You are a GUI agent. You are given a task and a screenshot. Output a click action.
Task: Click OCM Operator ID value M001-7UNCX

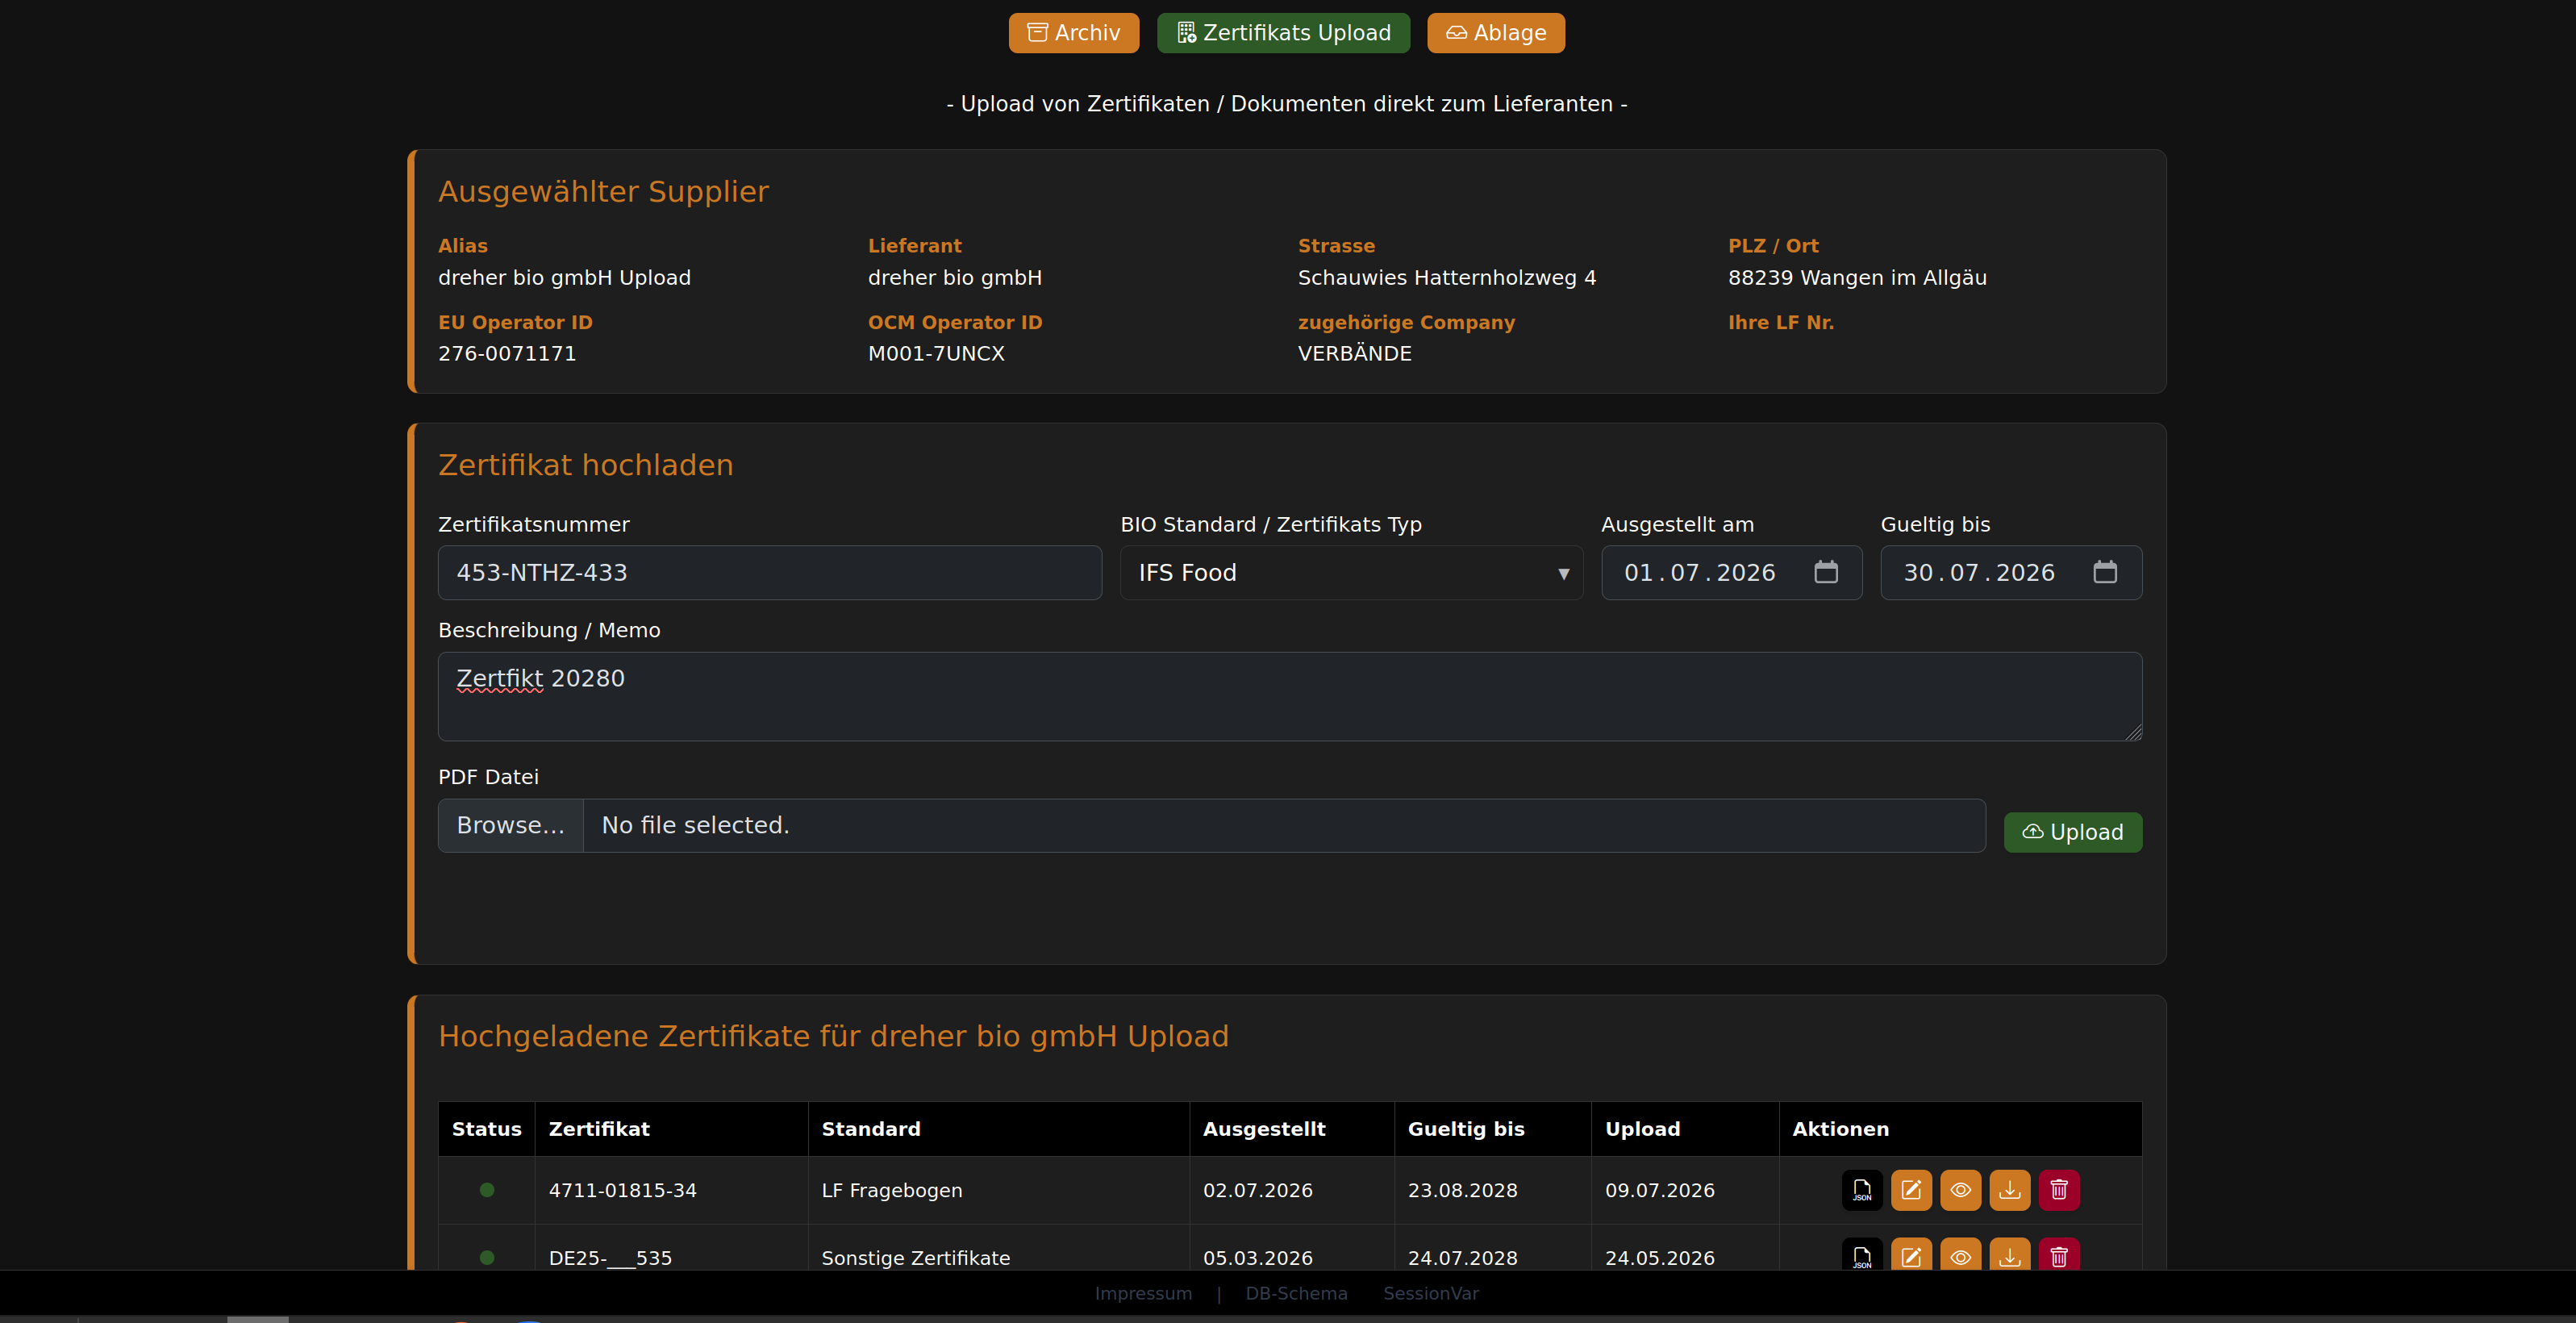(x=936, y=353)
